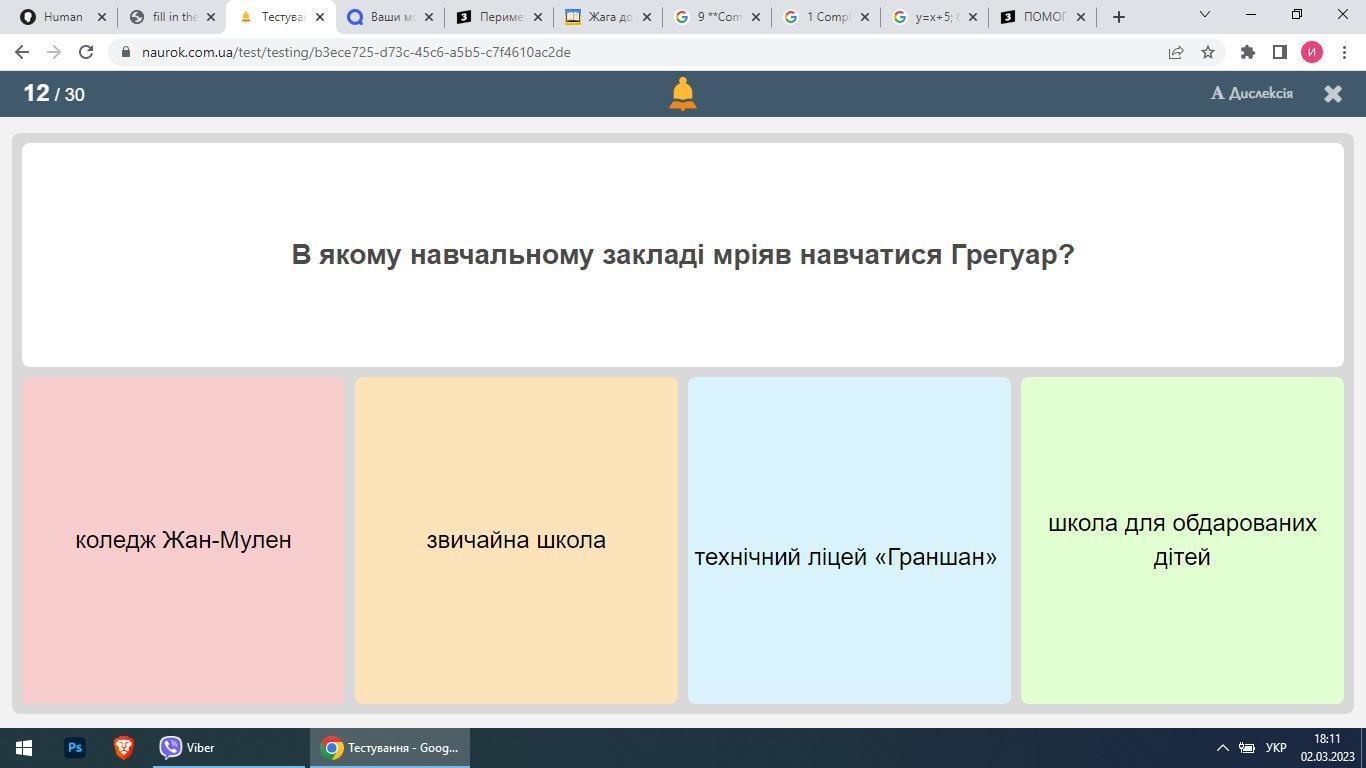Reload the naurok test page

click(86, 52)
